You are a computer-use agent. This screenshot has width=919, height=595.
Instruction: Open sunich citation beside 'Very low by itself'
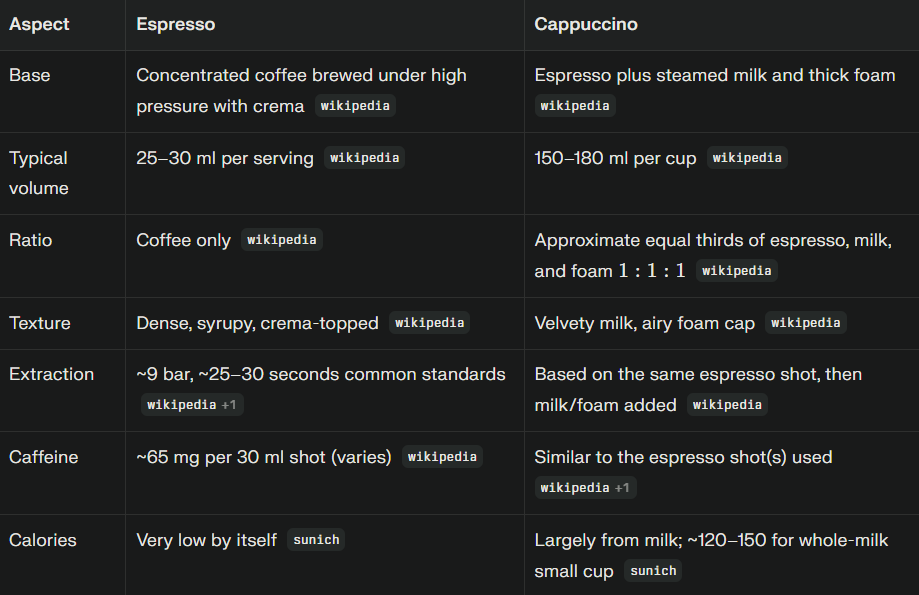[316, 540]
